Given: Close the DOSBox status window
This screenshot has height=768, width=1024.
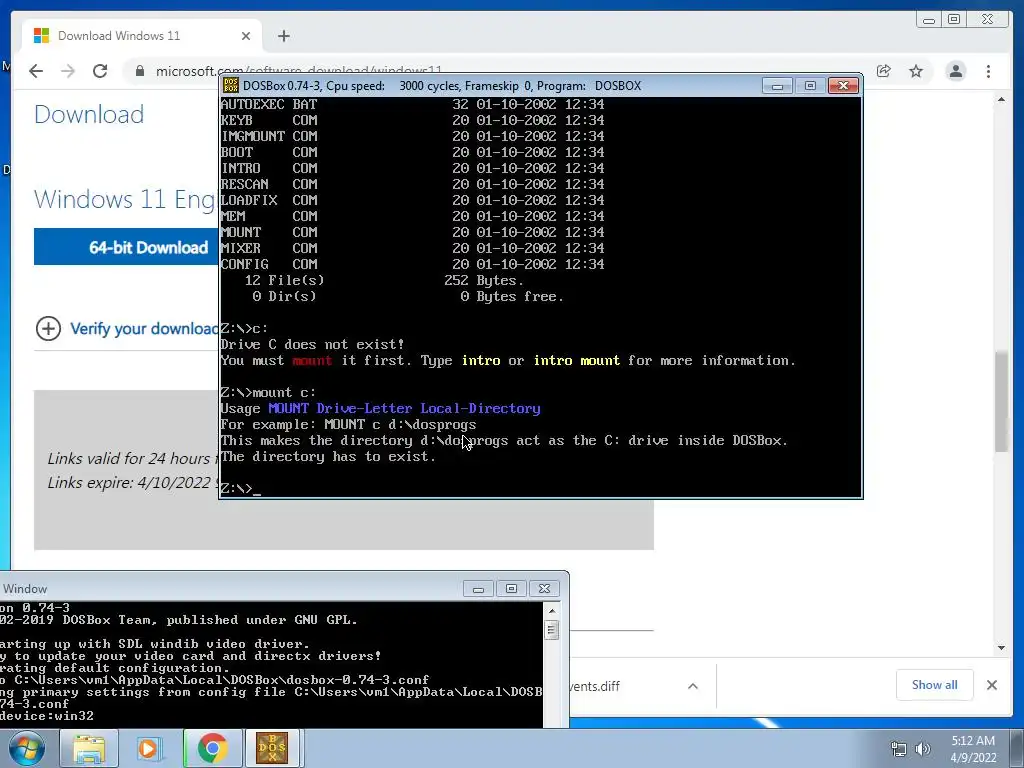Looking at the screenshot, I should (544, 589).
